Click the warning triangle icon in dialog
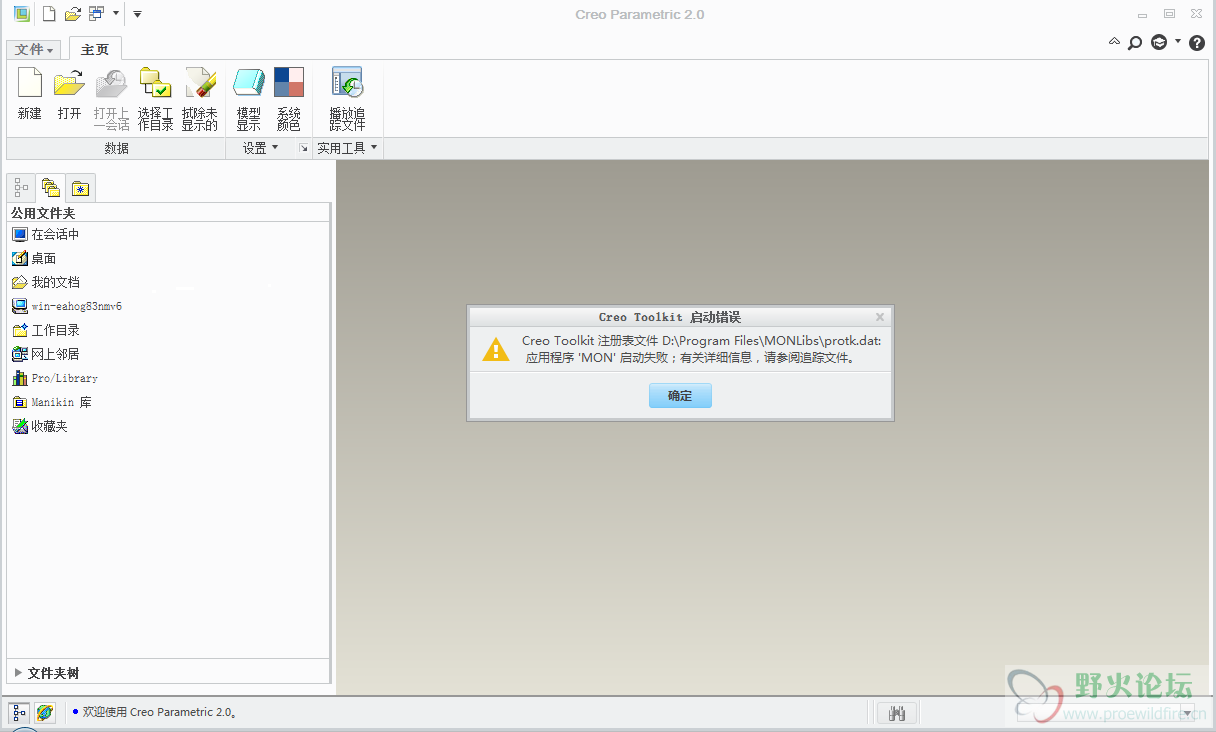This screenshot has height=732, width=1216. (x=496, y=349)
